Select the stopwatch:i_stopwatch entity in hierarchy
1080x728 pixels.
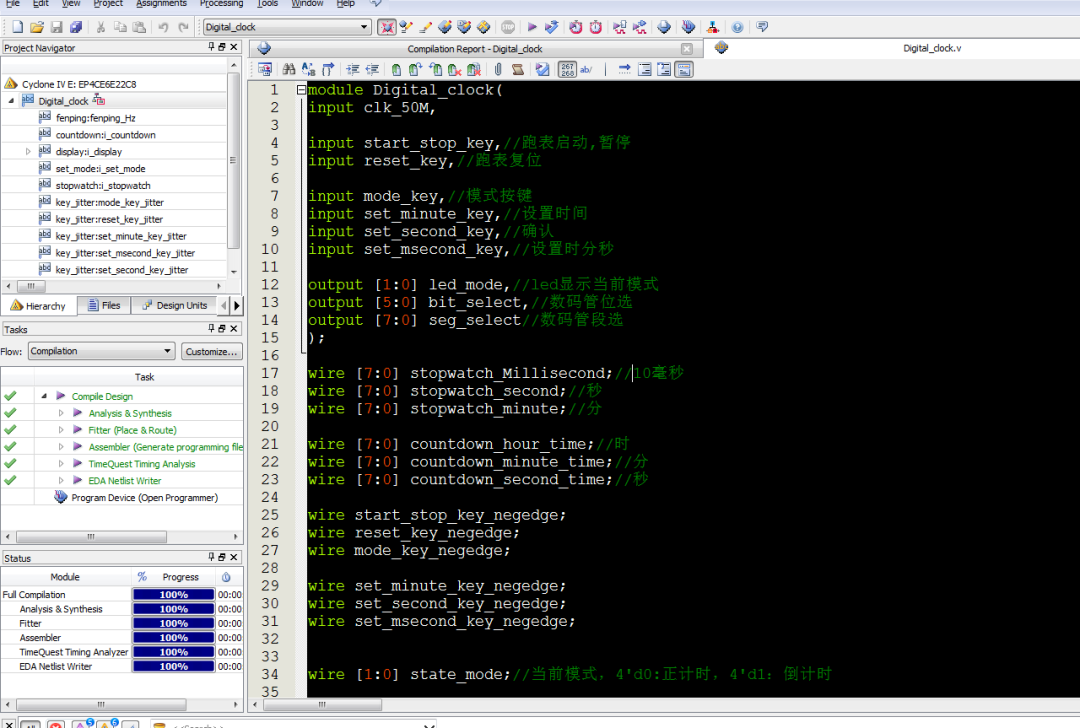pyautogui.click(x=103, y=185)
